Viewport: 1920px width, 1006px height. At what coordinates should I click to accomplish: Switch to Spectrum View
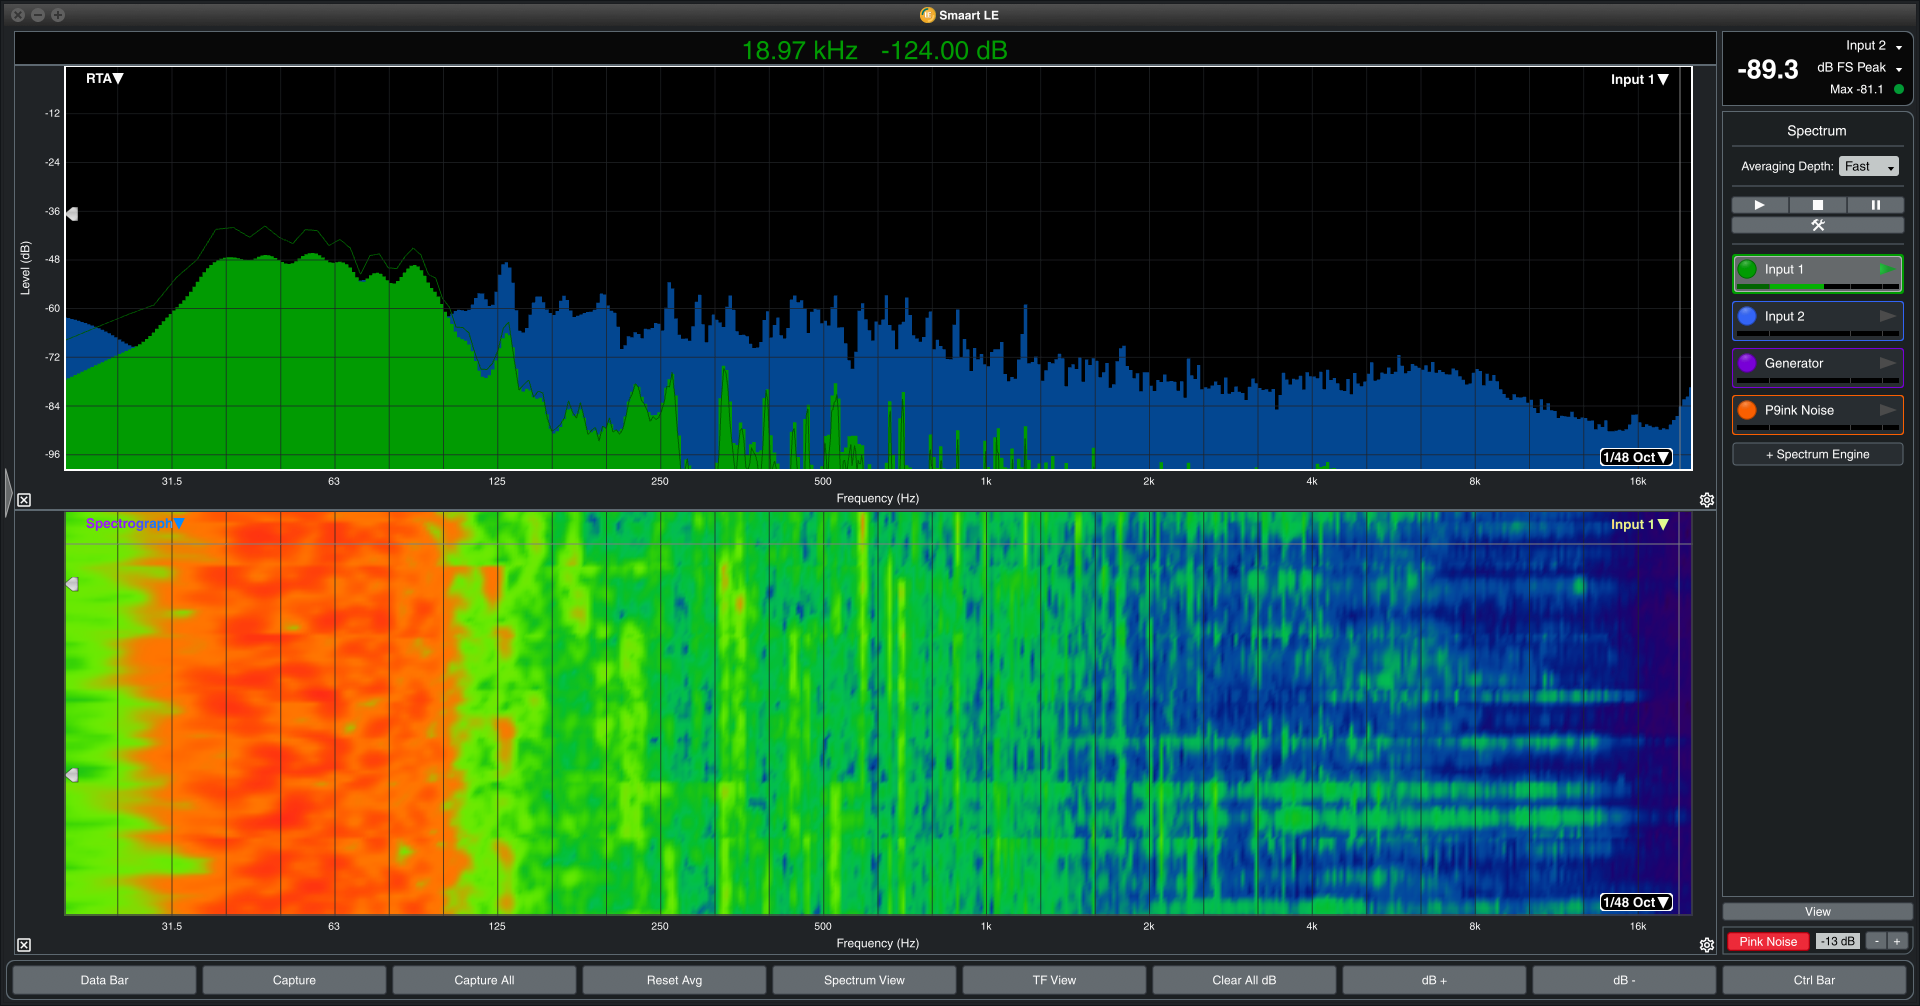click(864, 980)
